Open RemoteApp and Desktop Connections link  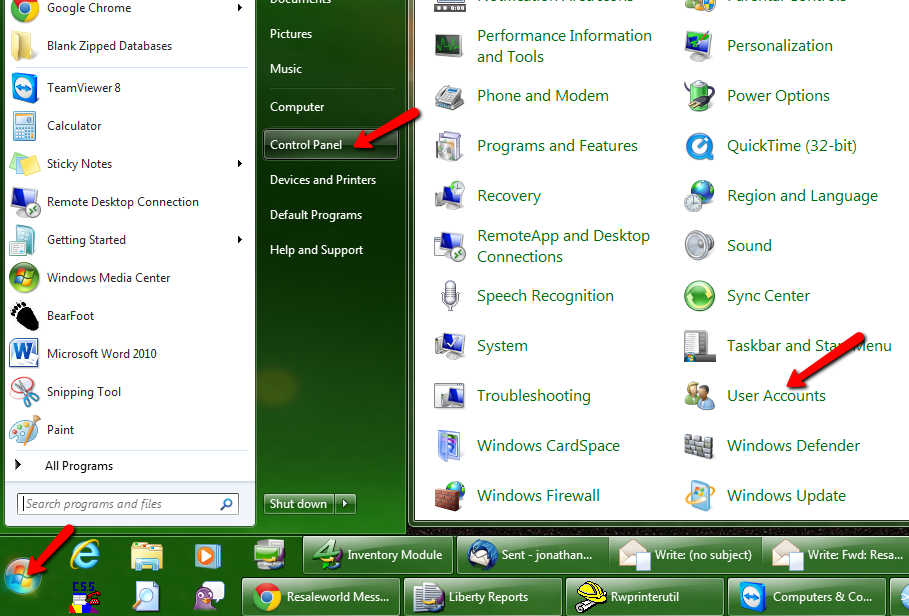pos(563,246)
